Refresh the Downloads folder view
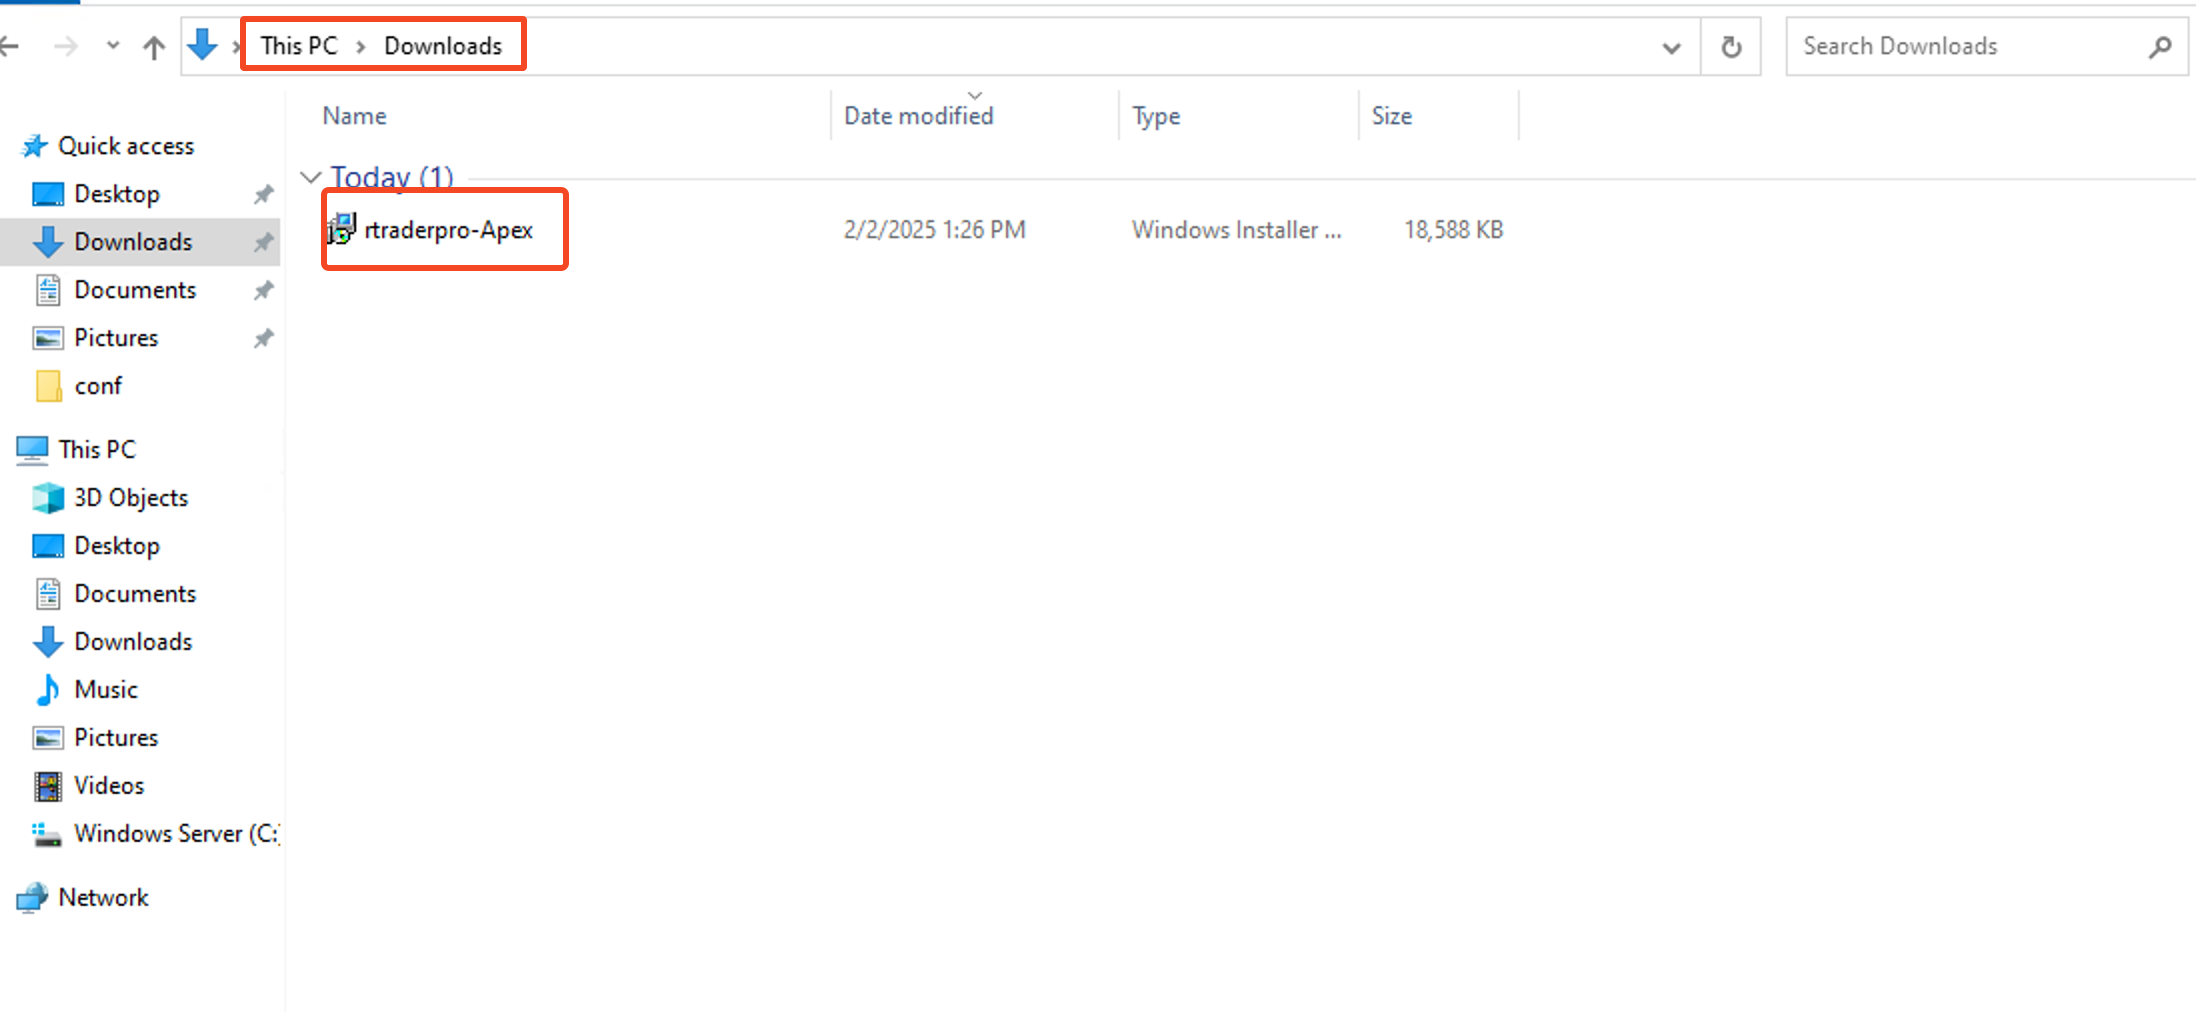 [x=1731, y=47]
